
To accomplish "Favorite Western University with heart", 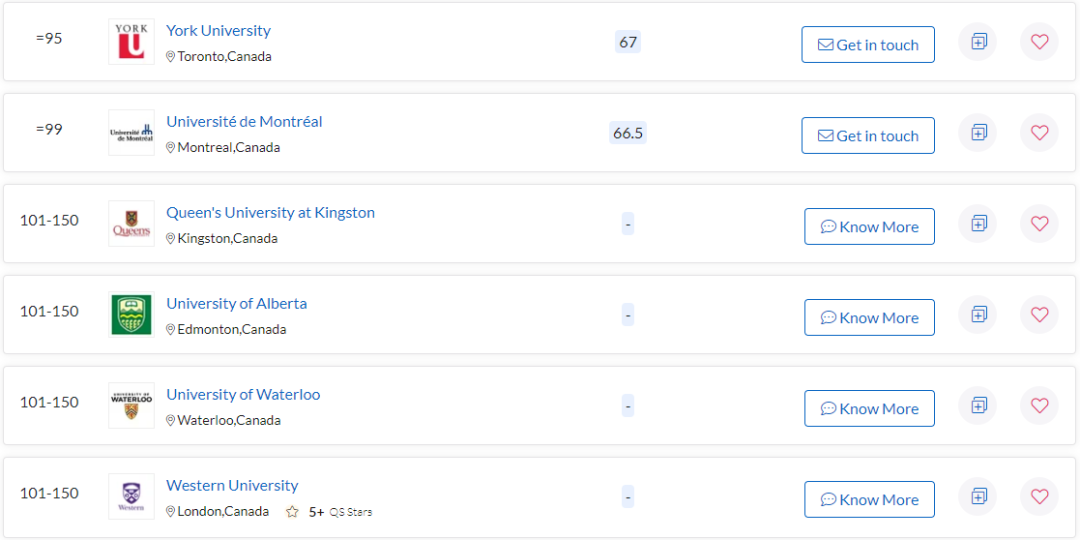I will [1039, 497].
